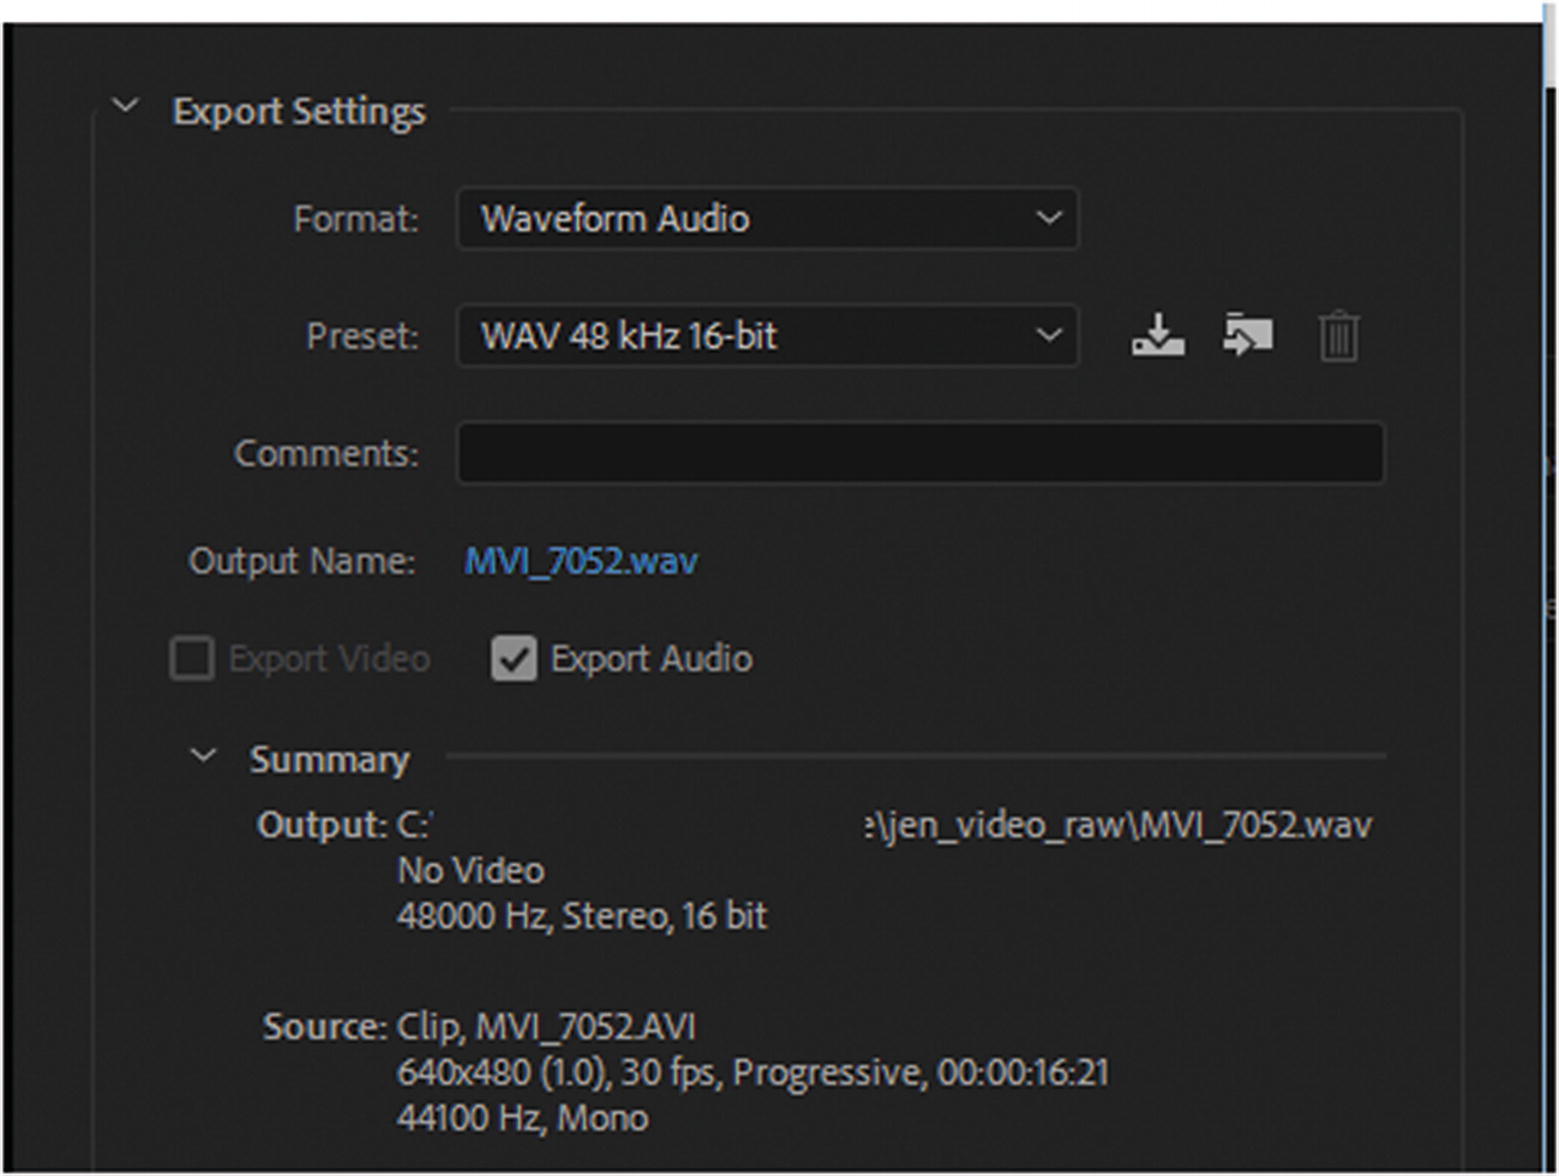Image resolution: width=1559 pixels, height=1176 pixels.
Task: Click the source clip name MVI_7052.AVI
Action: pyautogui.click(x=585, y=1027)
